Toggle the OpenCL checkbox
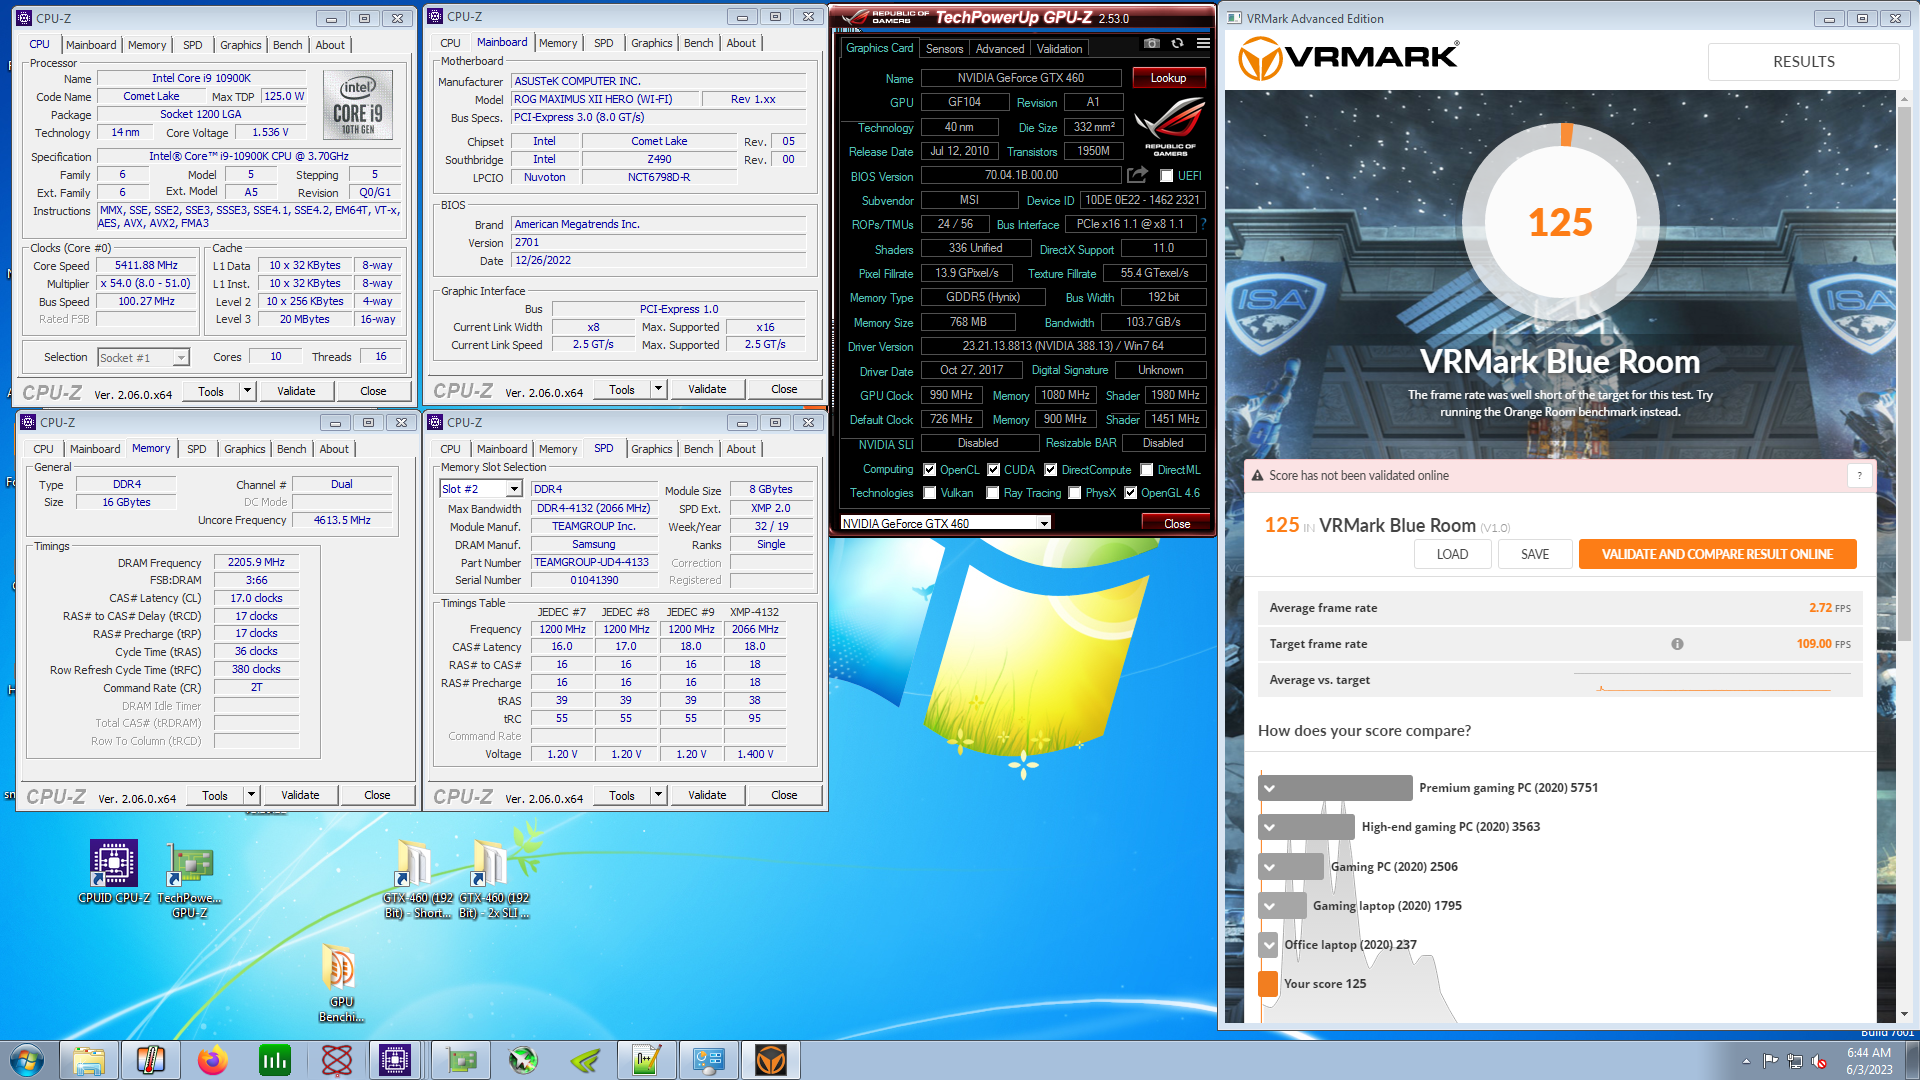 [x=930, y=470]
